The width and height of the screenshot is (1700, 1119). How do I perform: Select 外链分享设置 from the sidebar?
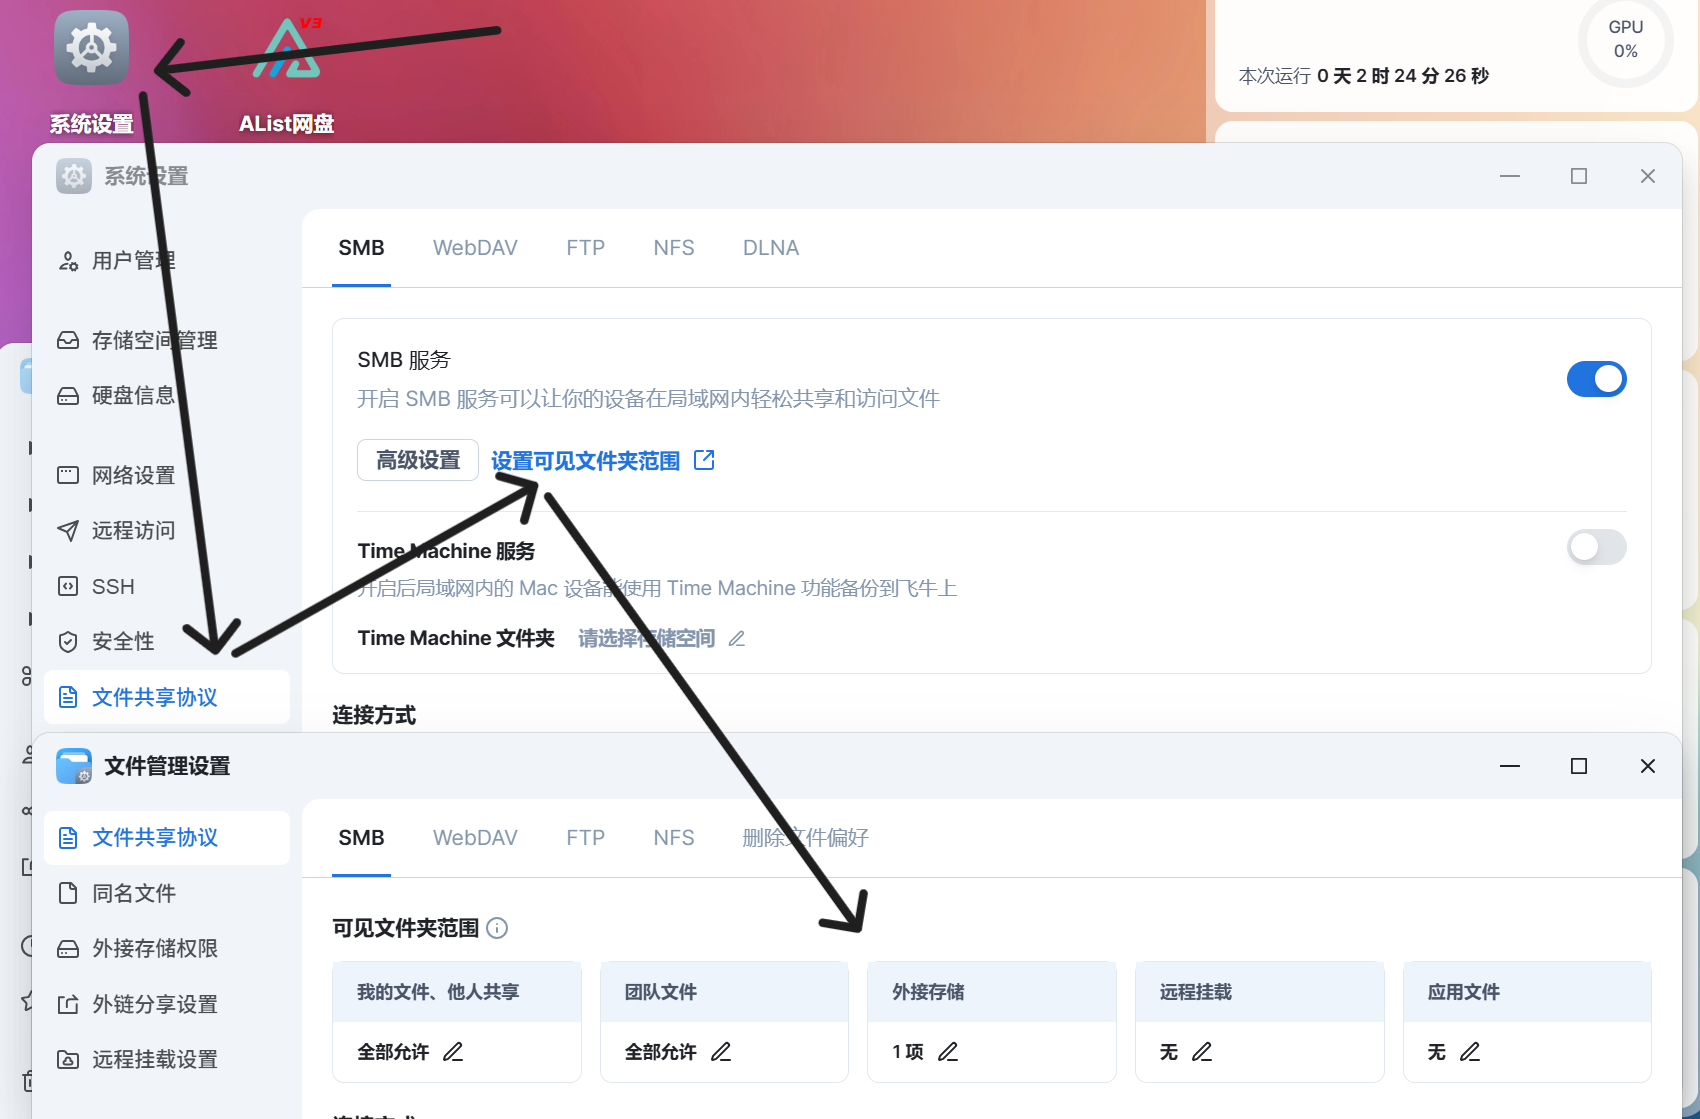click(156, 1003)
